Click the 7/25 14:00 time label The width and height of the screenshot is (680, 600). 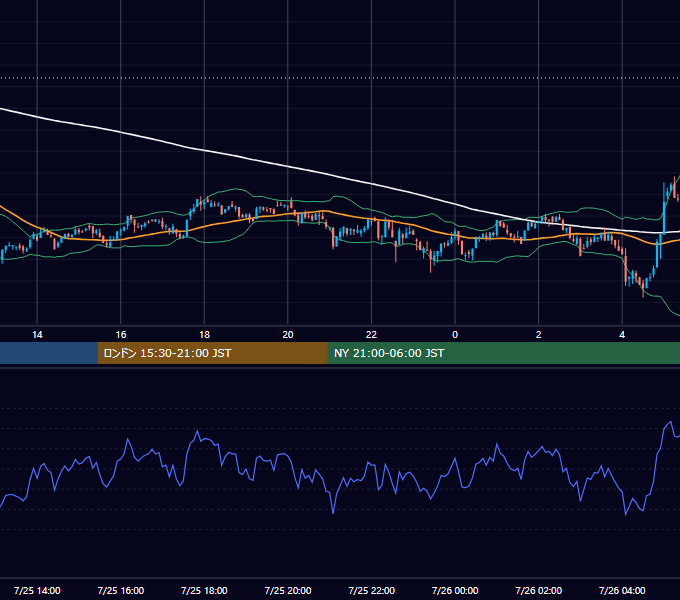pos(37,590)
